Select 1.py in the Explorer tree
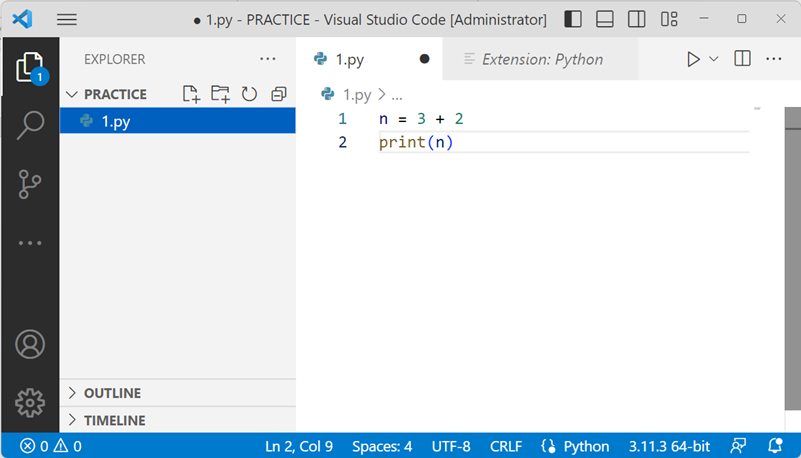The height and width of the screenshot is (458, 801). [178, 121]
